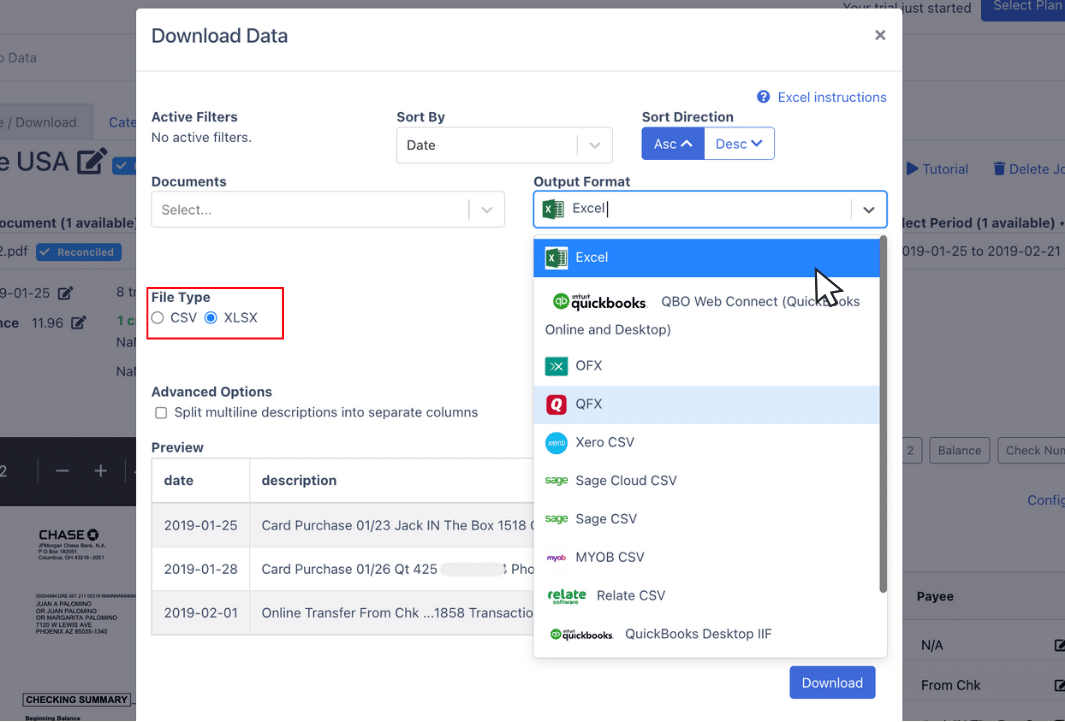Click preview date cell 2019-01-25
Viewport: 1065px width, 722px height.
200,525
